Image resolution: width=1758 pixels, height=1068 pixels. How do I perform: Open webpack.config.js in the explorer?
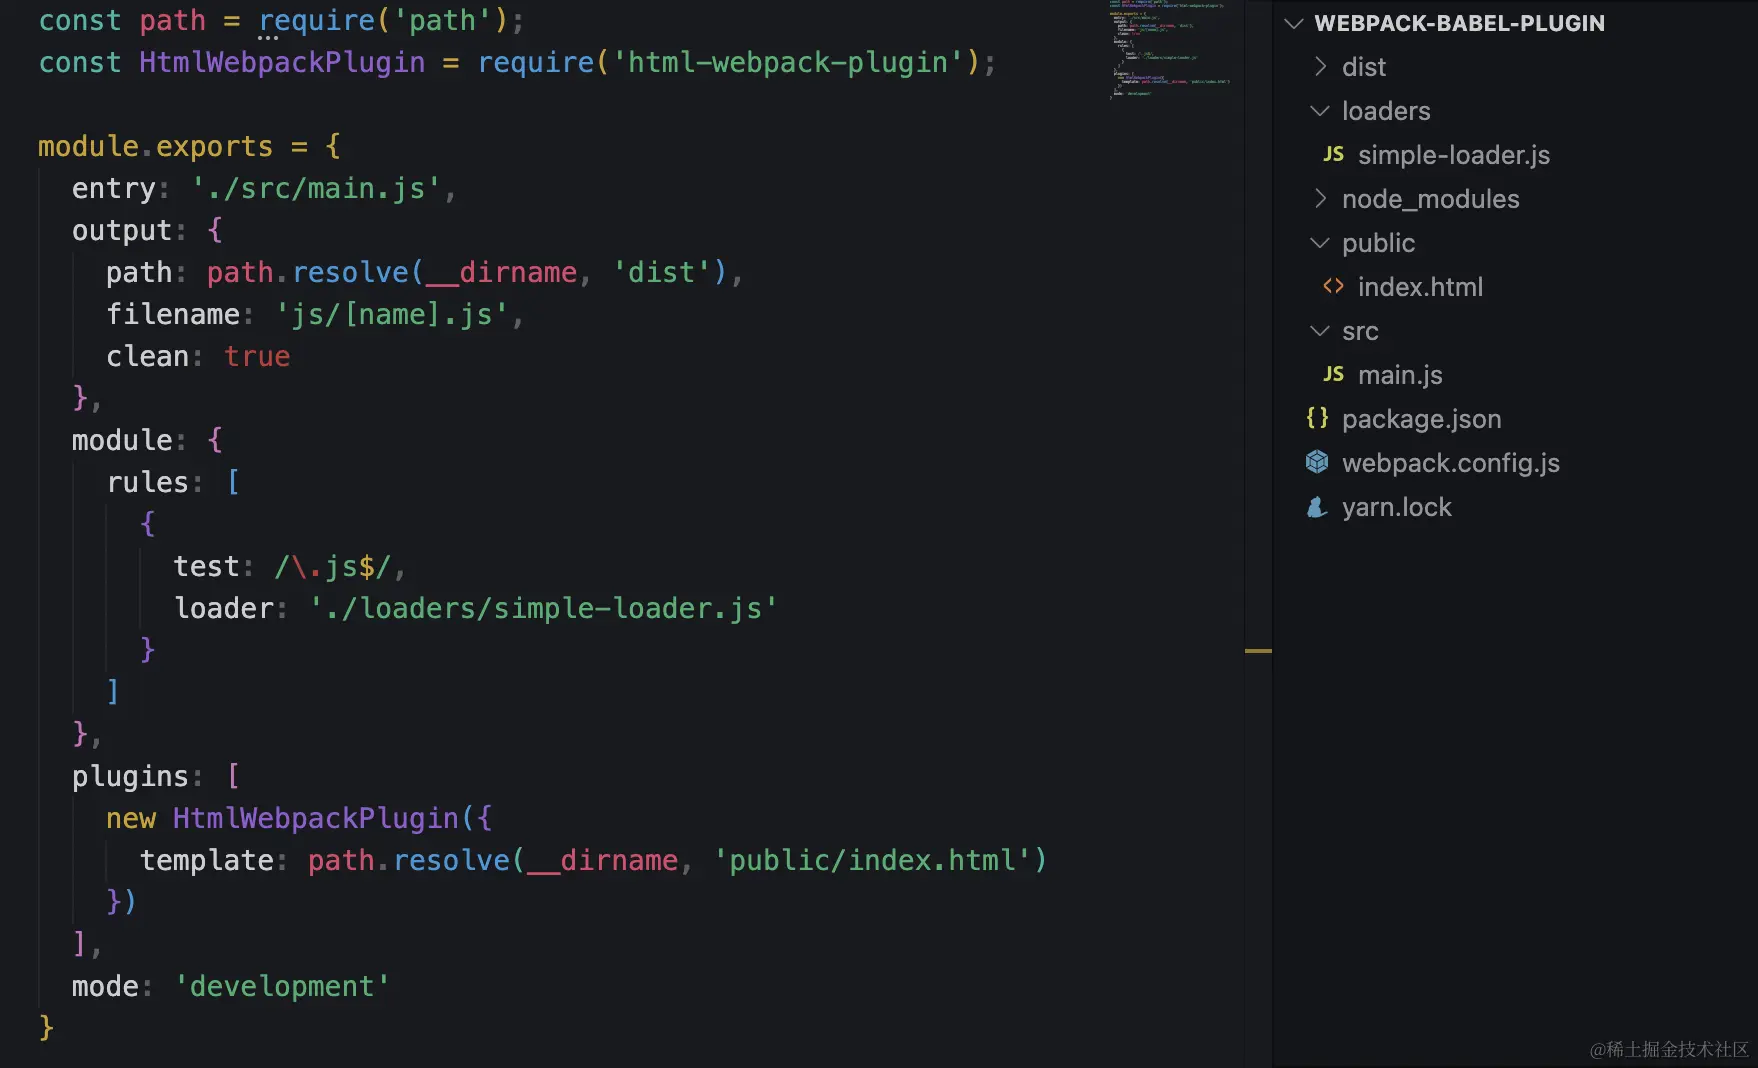tap(1450, 463)
